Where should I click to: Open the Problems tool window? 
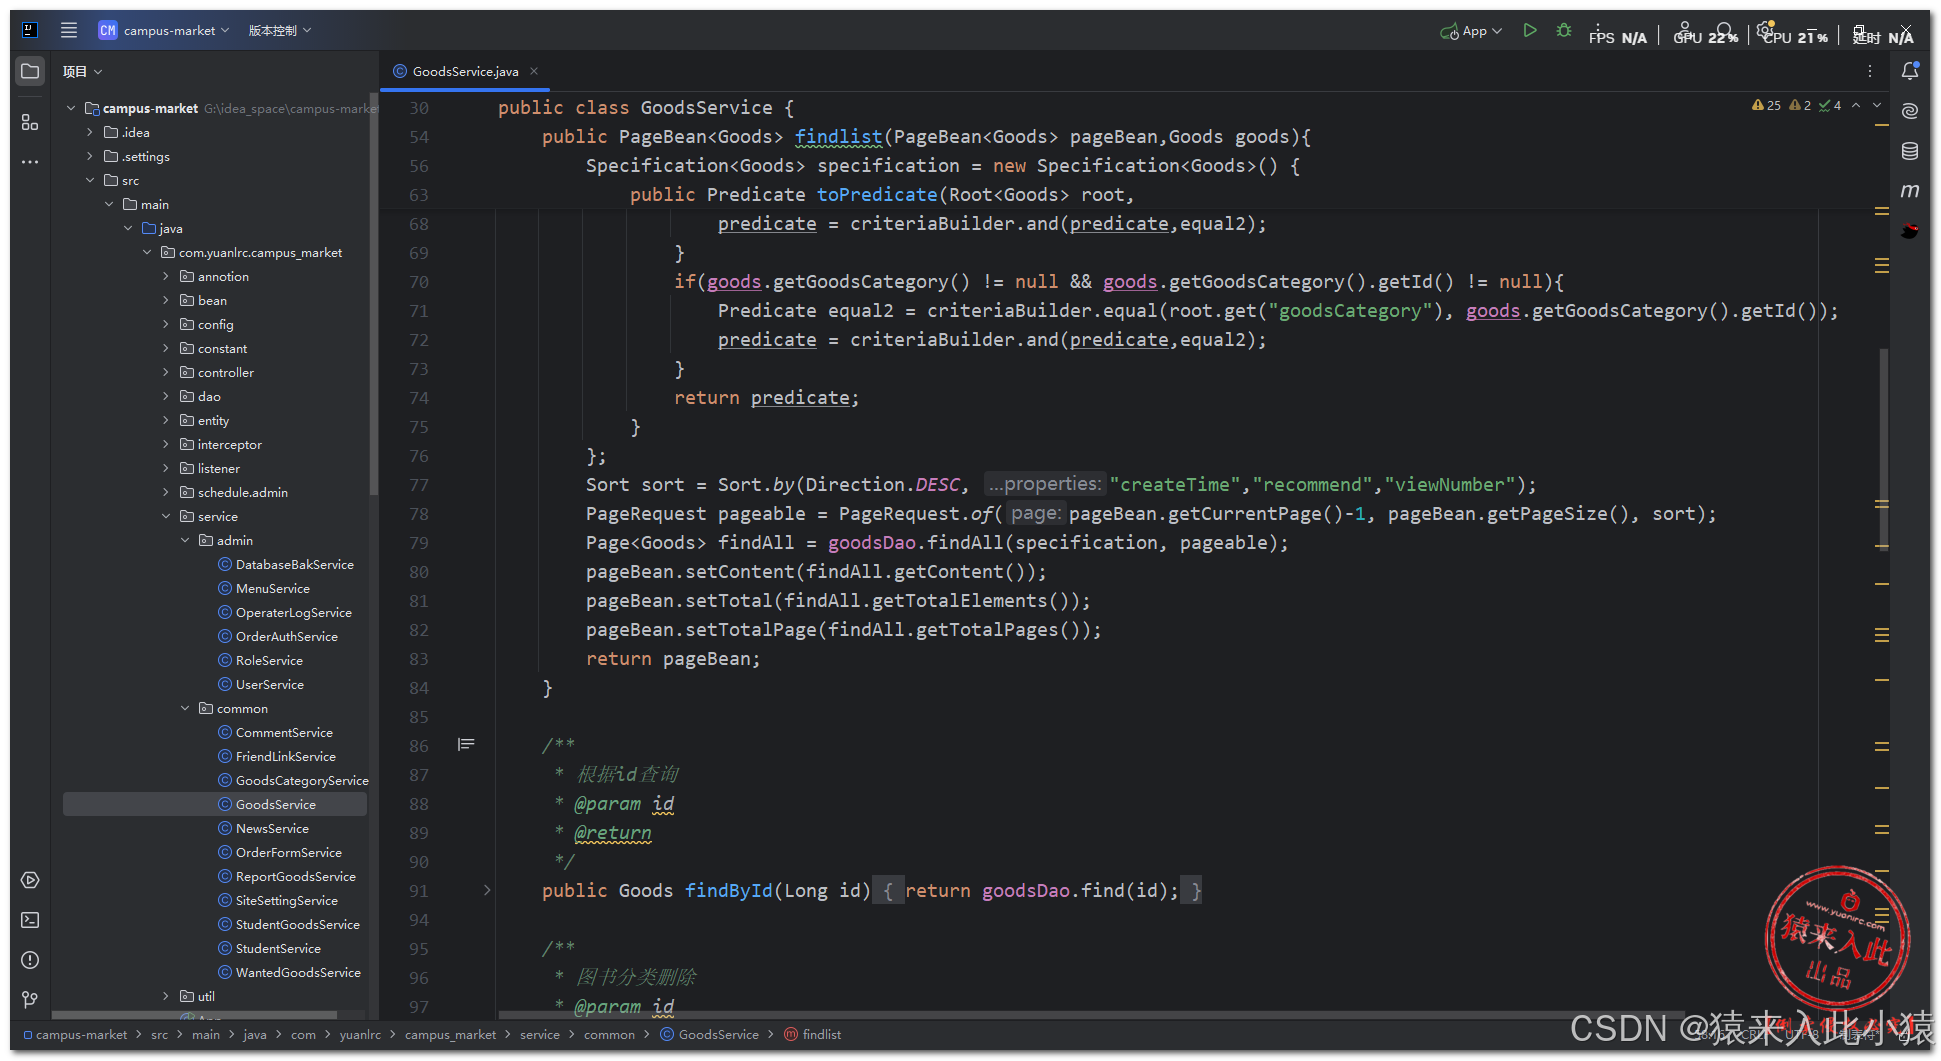[x=30, y=960]
